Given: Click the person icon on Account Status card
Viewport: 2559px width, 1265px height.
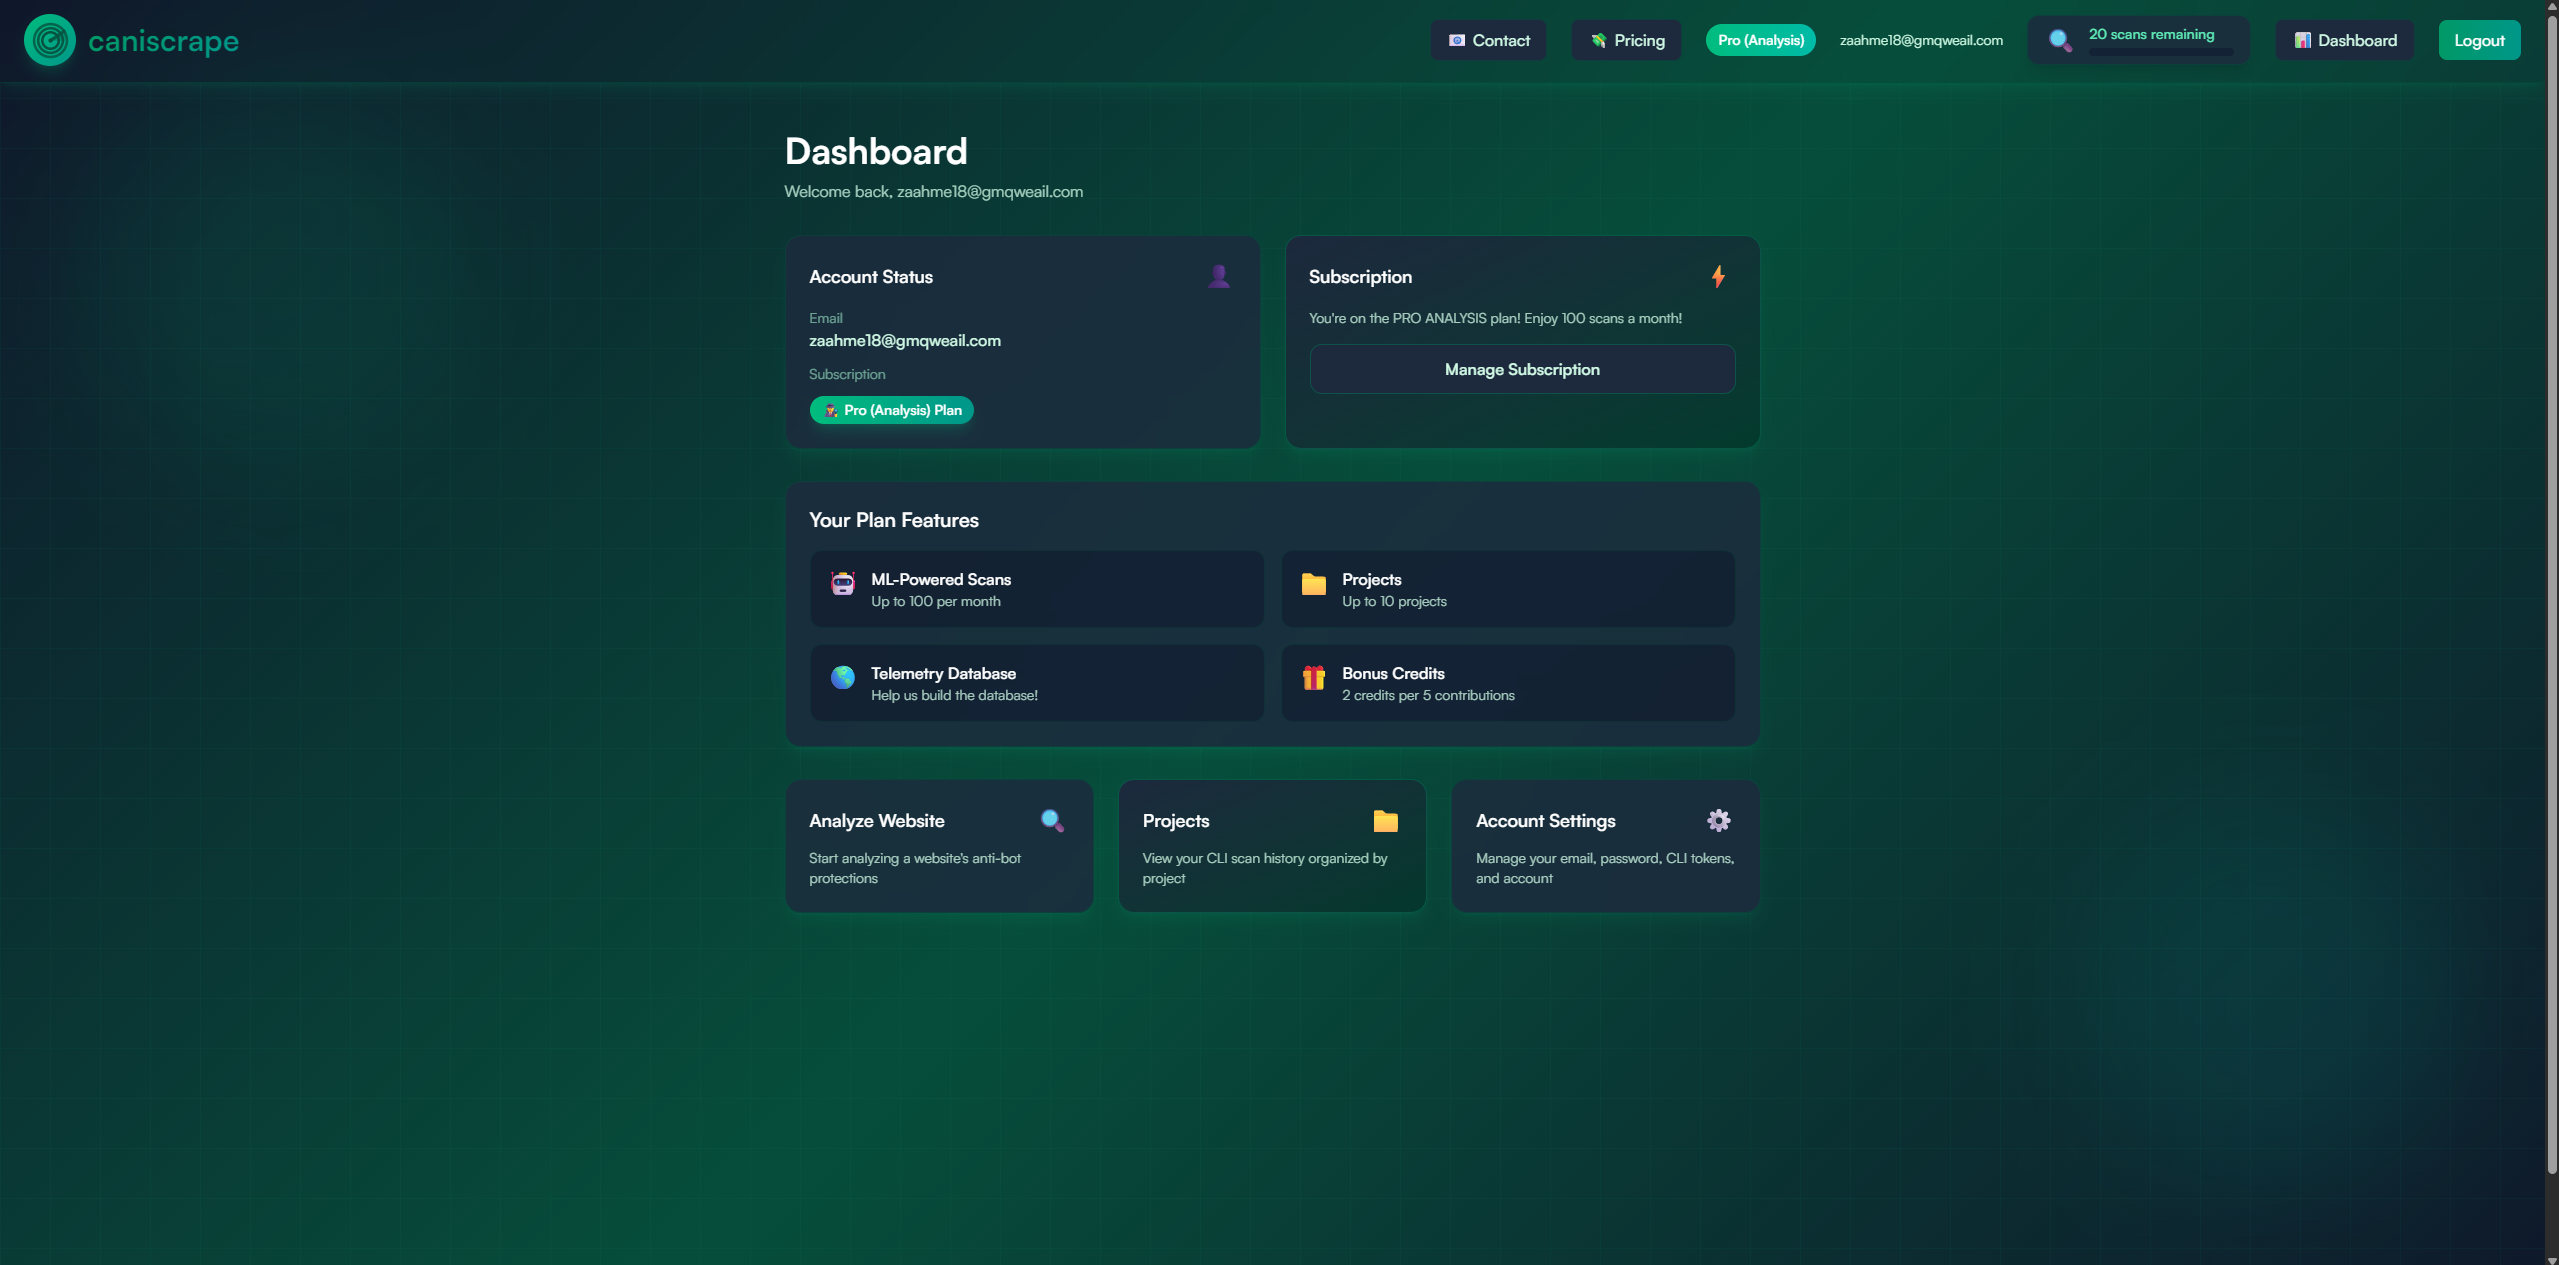Looking at the screenshot, I should point(1218,276).
